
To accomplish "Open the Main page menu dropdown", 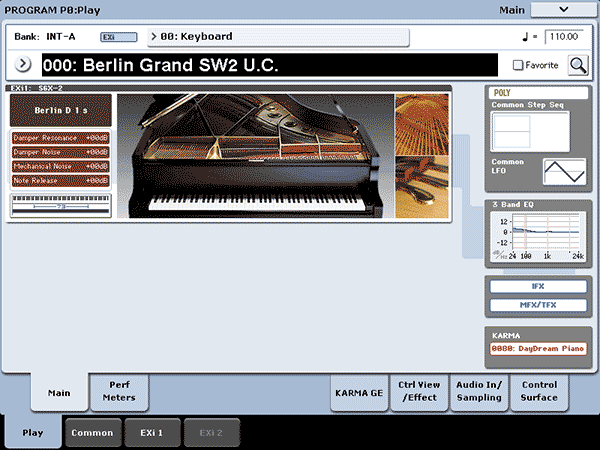I will pyautogui.click(x=562, y=9).
